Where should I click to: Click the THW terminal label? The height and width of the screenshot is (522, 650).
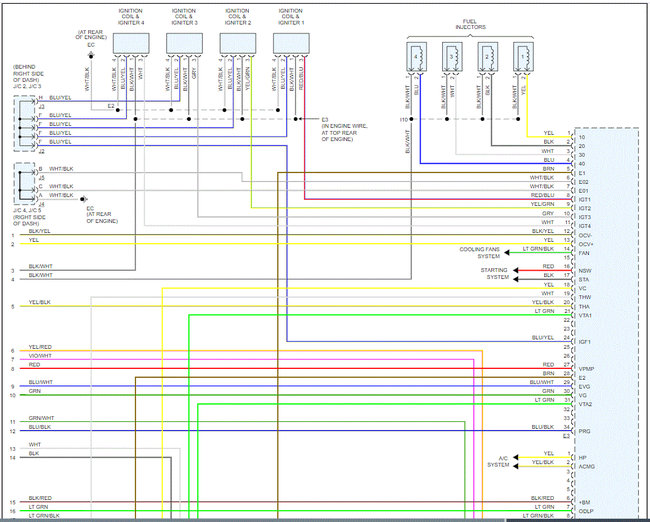point(585,297)
